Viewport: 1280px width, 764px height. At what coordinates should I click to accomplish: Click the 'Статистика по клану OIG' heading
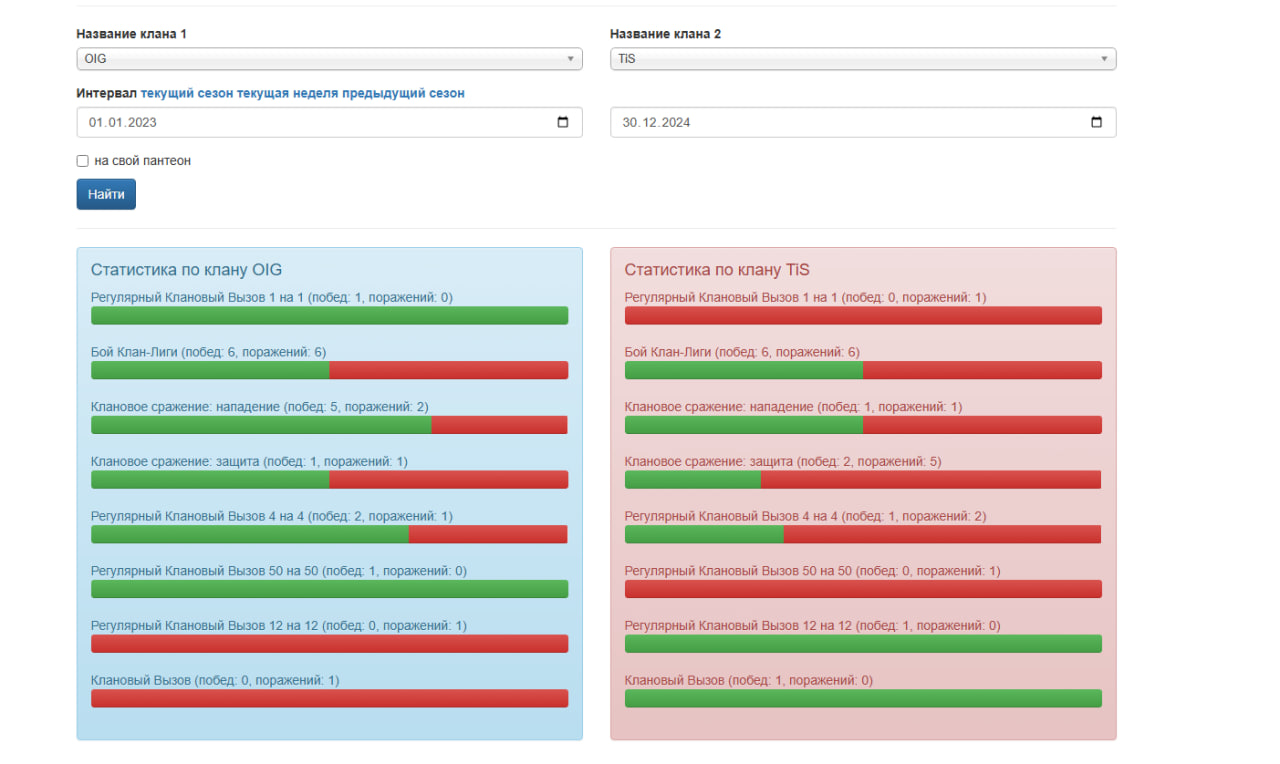pos(186,270)
